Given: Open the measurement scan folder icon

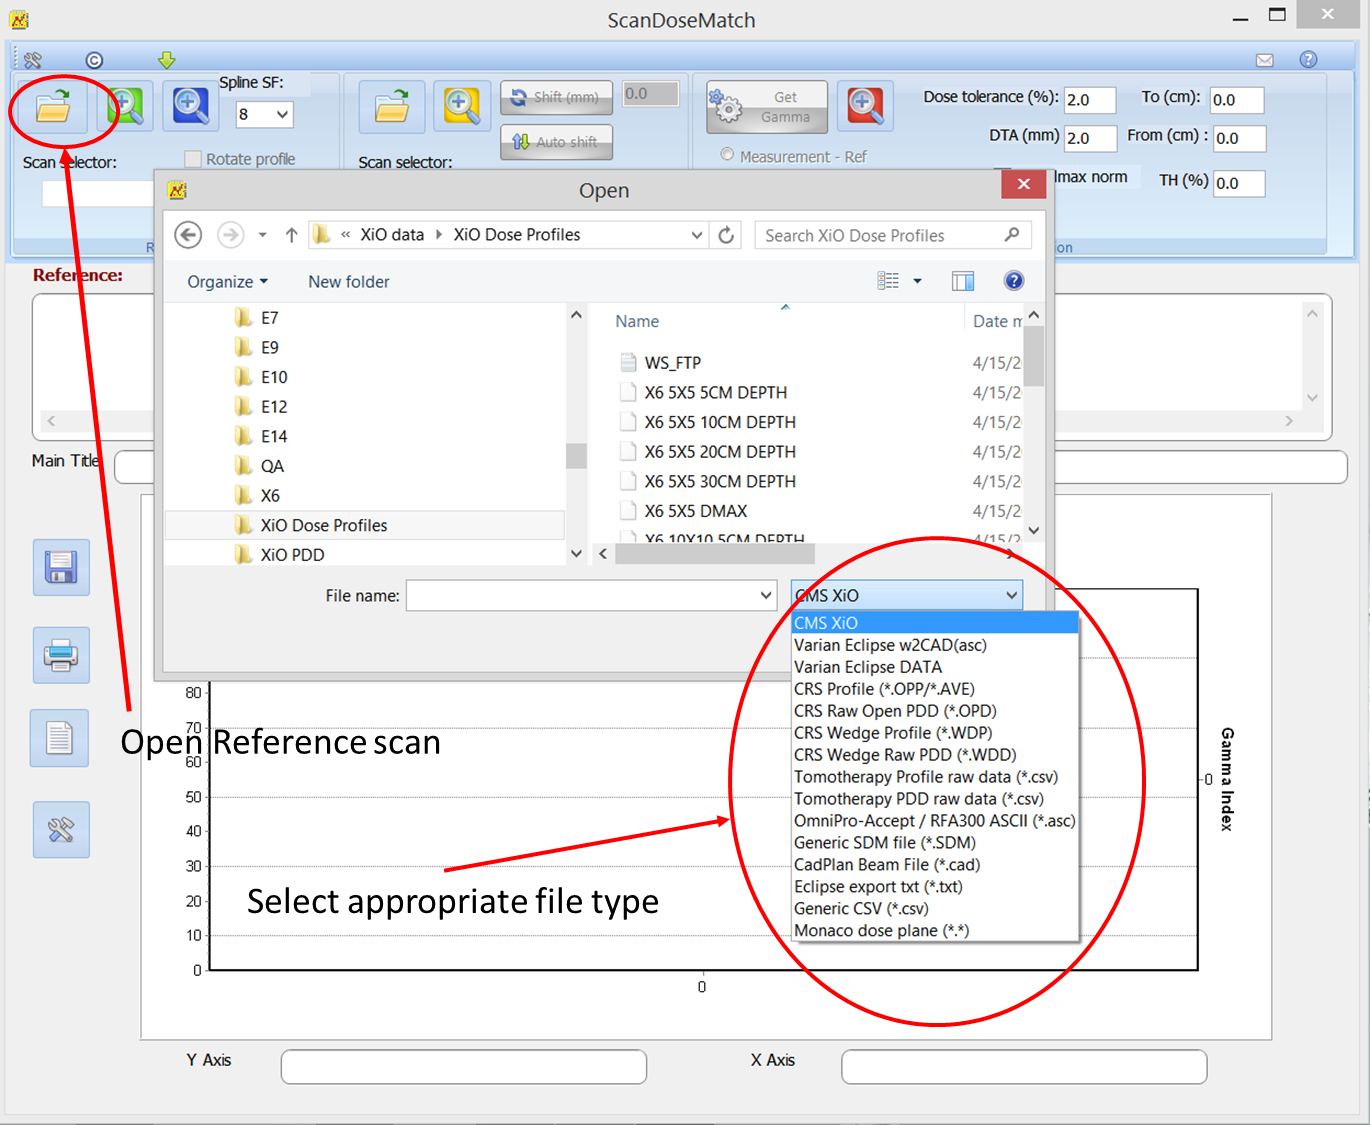Looking at the screenshot, I should pos(391,106).
